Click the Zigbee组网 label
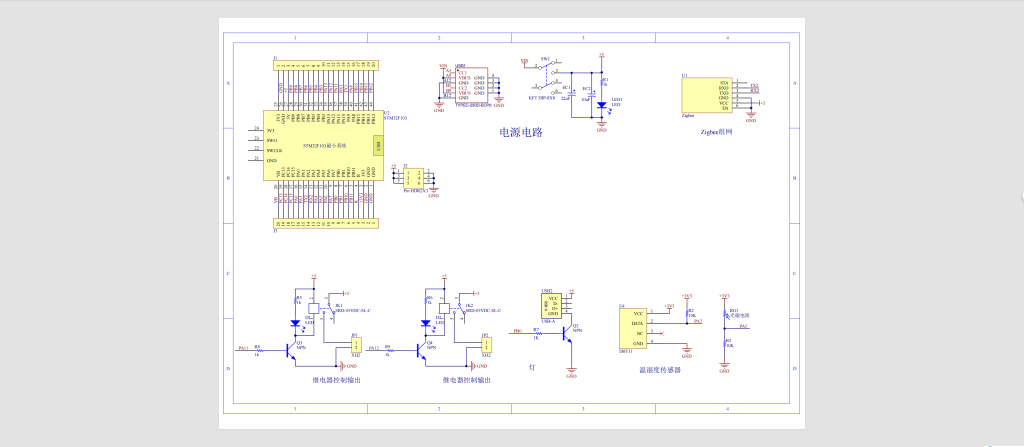This screenshot has width=1024, height=447. 718,132
